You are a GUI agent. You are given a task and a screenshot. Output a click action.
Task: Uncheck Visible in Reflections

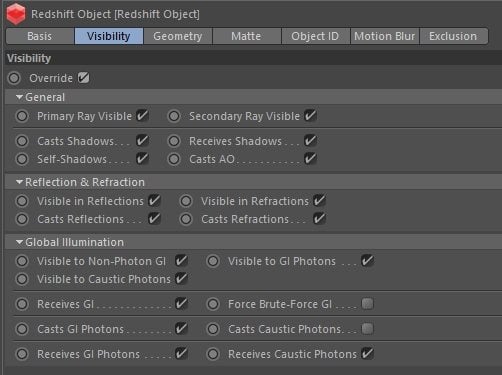click(x=154, y=201)
